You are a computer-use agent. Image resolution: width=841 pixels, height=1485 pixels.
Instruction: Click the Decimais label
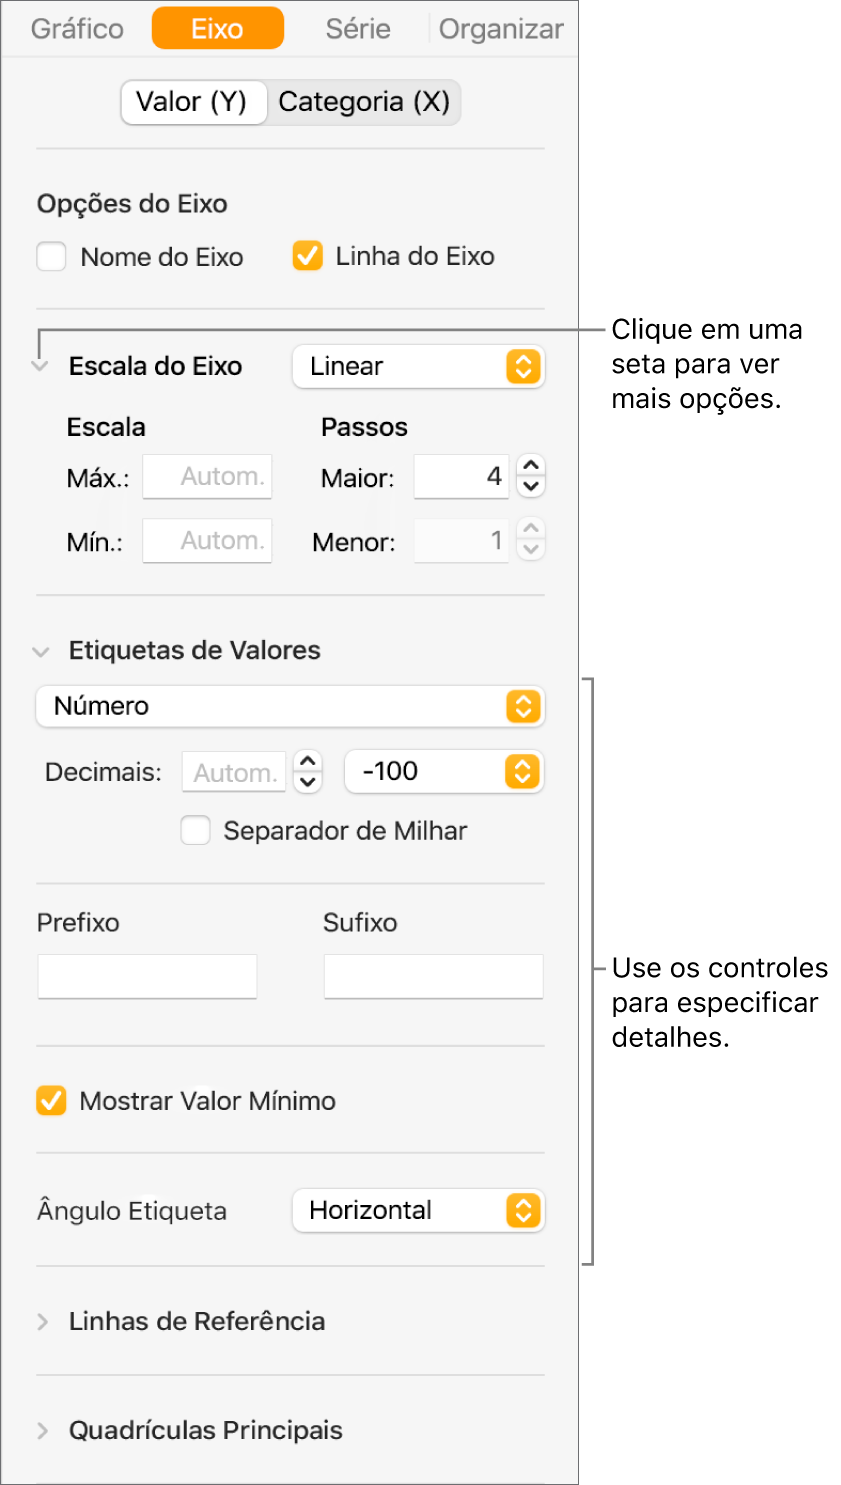pos(103,772)
